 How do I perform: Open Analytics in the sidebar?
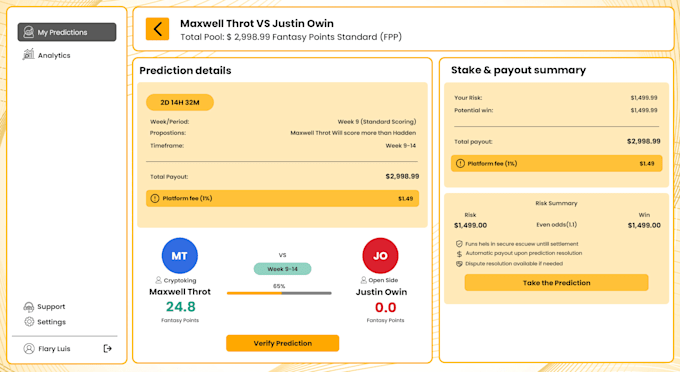point(54,55)
